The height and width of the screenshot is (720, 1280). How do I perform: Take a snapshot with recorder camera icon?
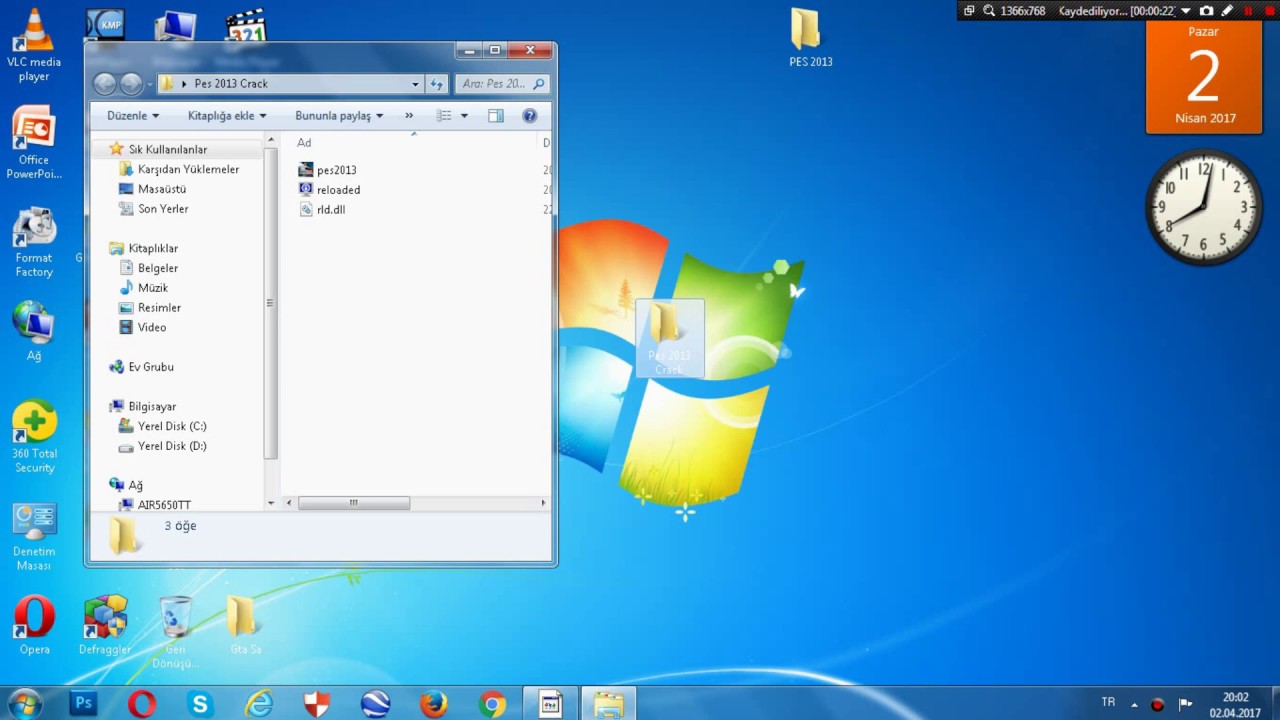[1207, 11]
